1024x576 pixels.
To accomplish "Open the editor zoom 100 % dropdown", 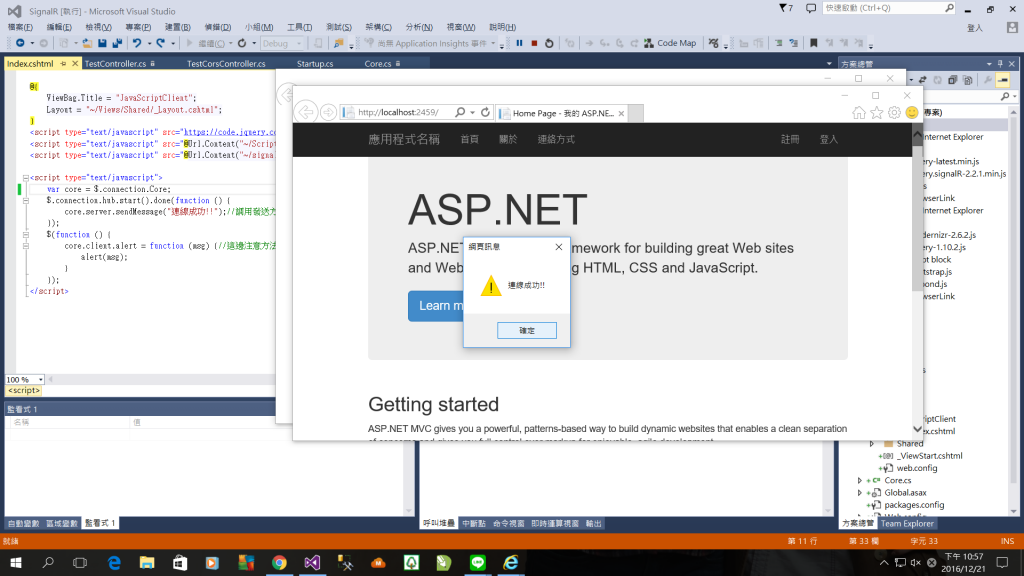I will [x=40, y=379].
